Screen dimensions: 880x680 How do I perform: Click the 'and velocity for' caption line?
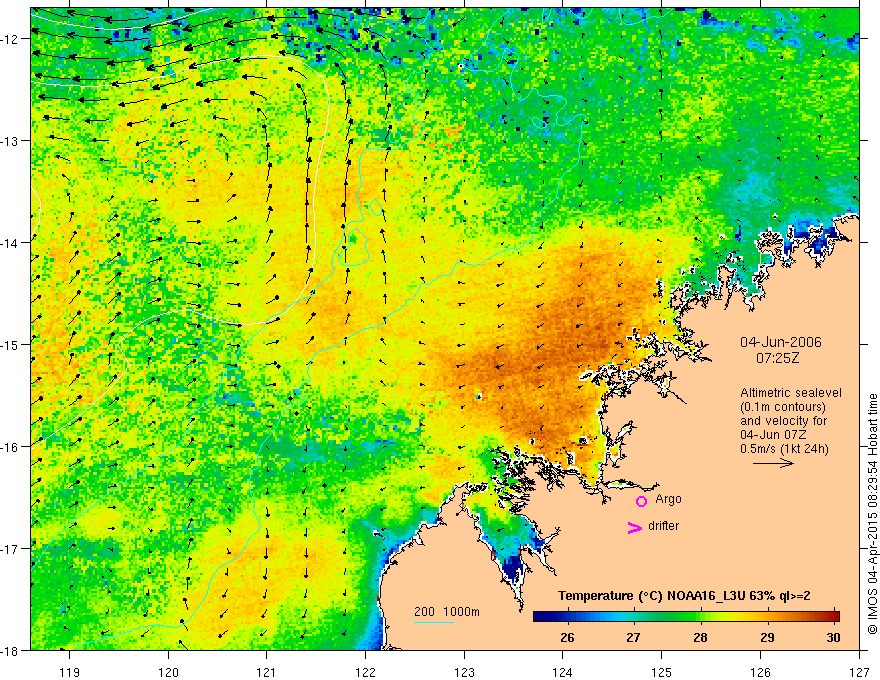(x=783, y=421)
